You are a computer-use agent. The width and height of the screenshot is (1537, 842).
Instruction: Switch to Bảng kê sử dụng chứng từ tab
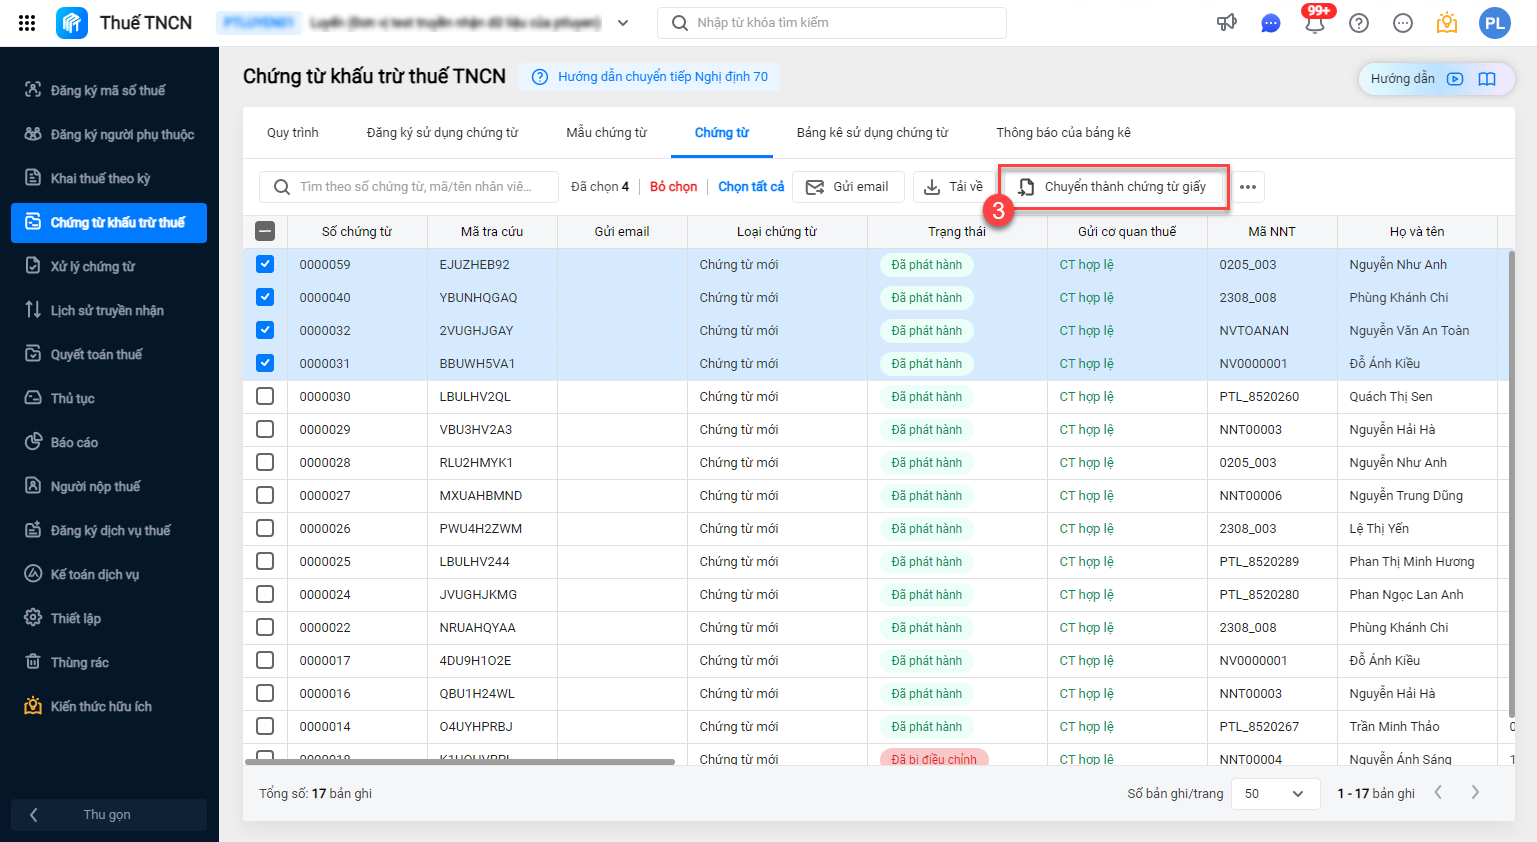pos(872,133)
